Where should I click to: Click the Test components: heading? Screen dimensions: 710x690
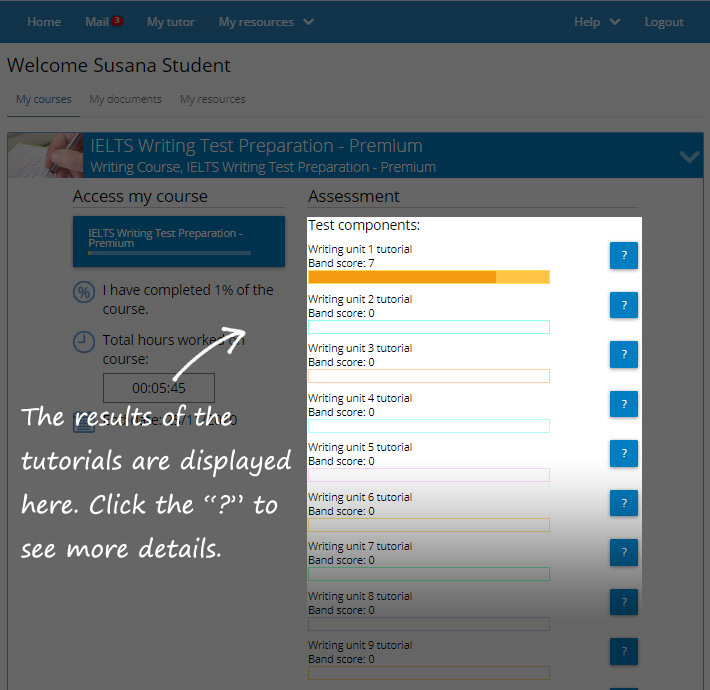[x=364, y=225]
